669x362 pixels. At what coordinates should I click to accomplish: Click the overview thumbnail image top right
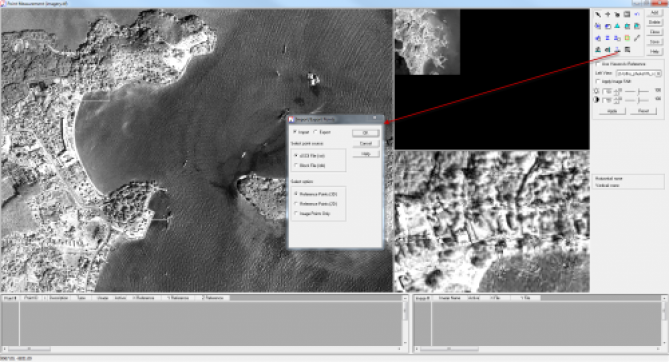pos(427,42)
